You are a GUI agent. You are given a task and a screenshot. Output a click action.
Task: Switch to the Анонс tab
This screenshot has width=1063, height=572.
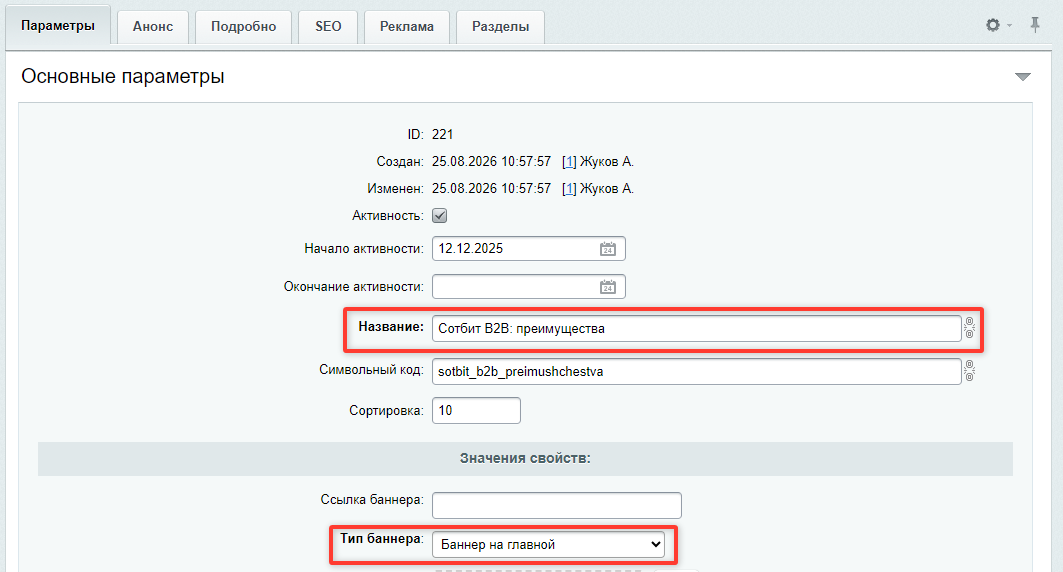coord(153,26)
